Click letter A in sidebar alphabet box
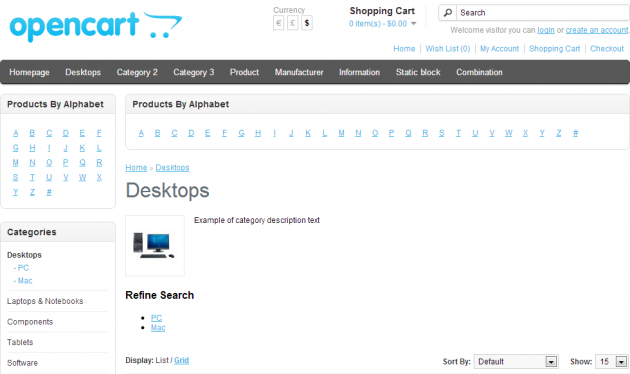 click(x=16, y=133)
